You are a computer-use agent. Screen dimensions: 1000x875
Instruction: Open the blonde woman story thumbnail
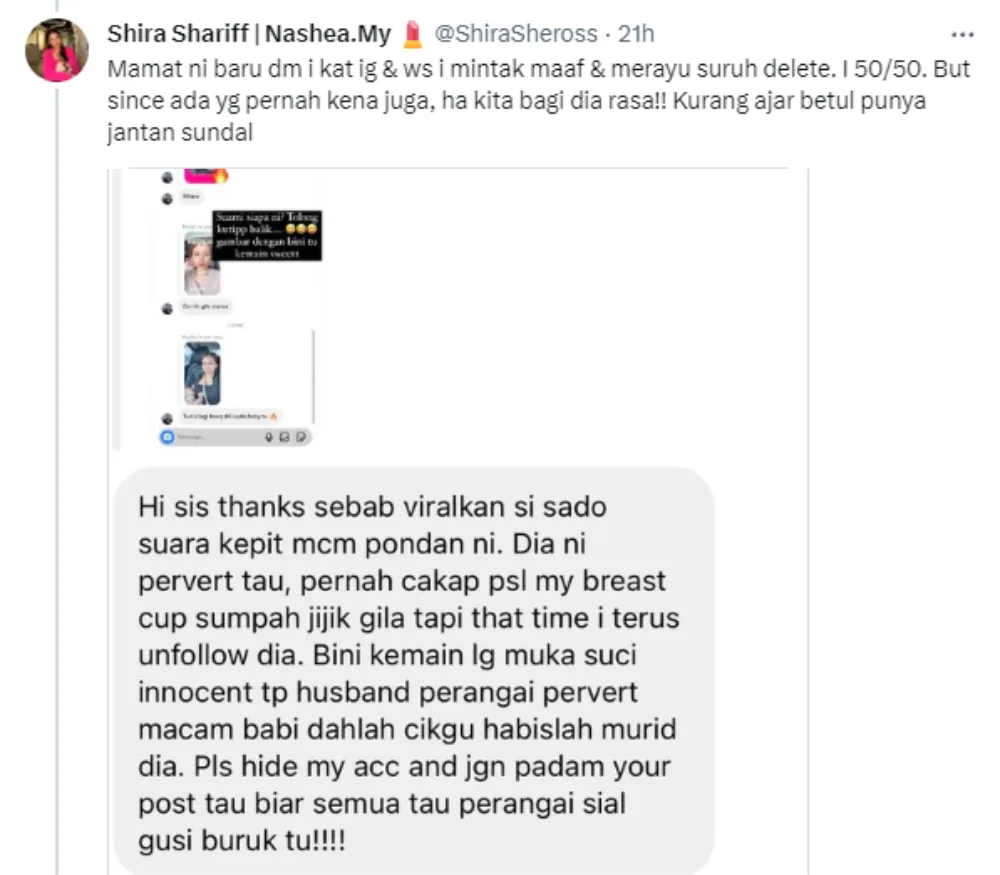pyautogui.click(x=202, y=263)
